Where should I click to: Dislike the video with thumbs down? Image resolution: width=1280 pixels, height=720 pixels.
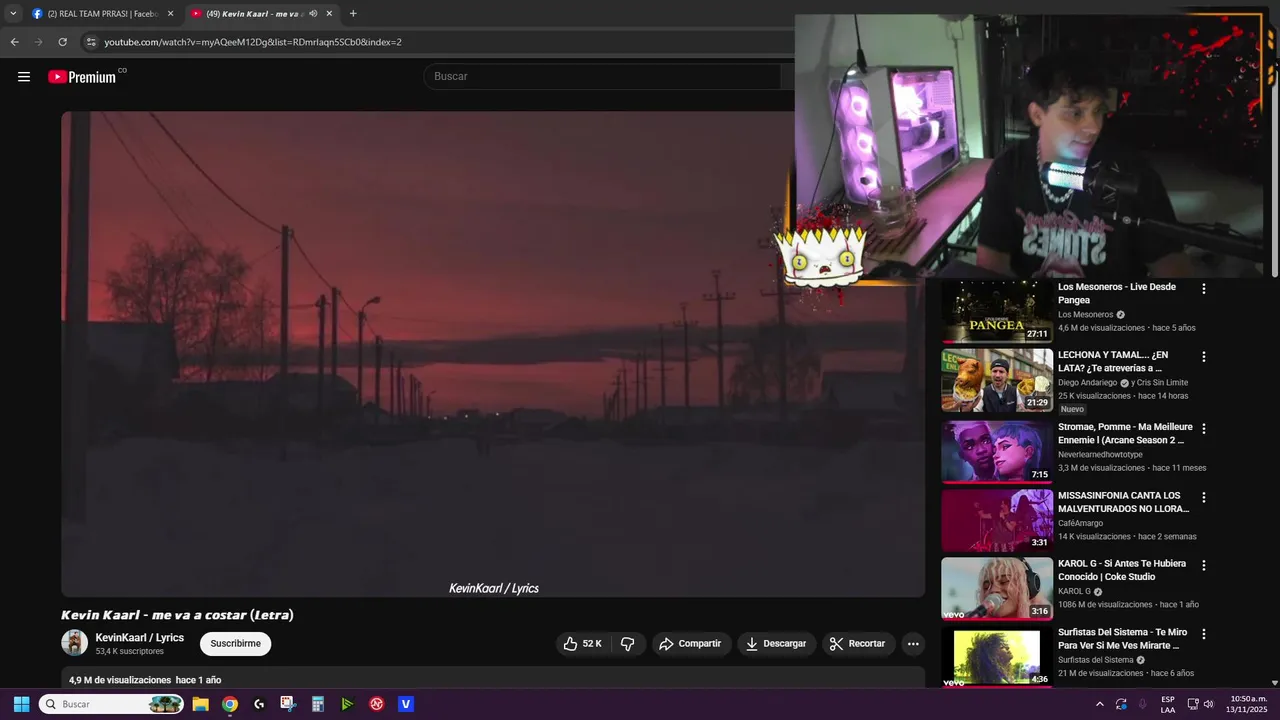(x=628, y=644)
